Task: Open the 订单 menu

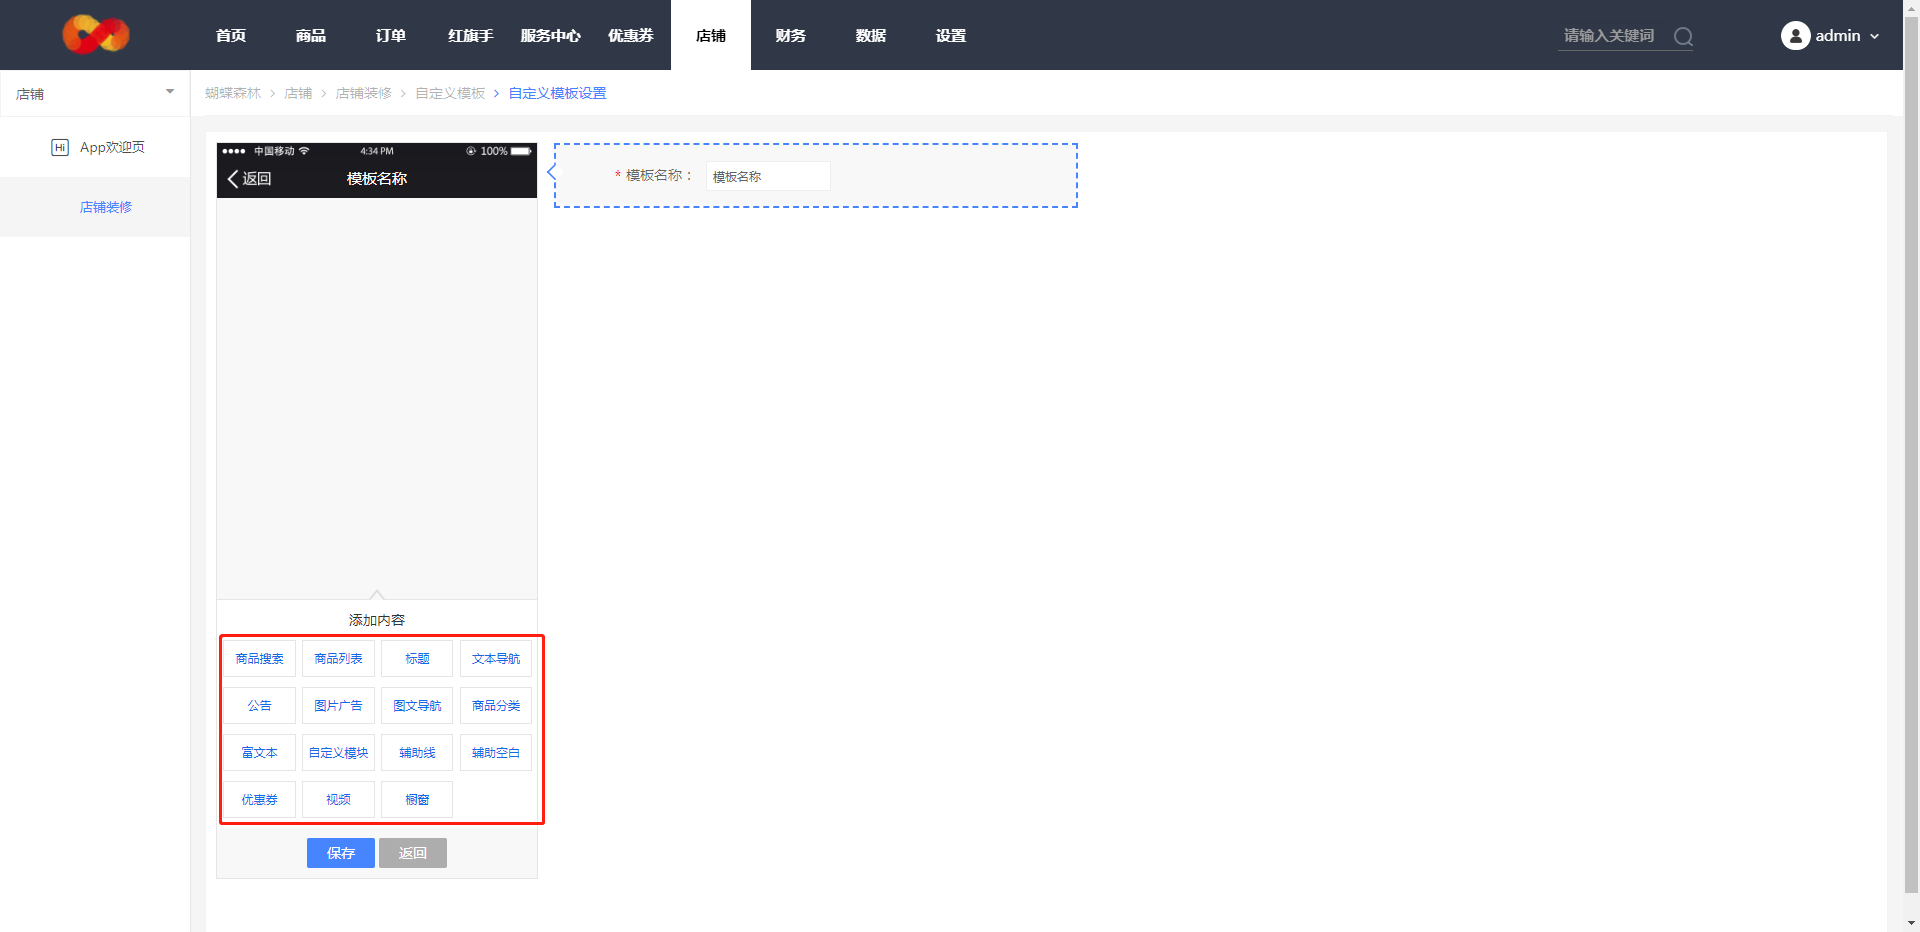Action: (x=391, y=35)
